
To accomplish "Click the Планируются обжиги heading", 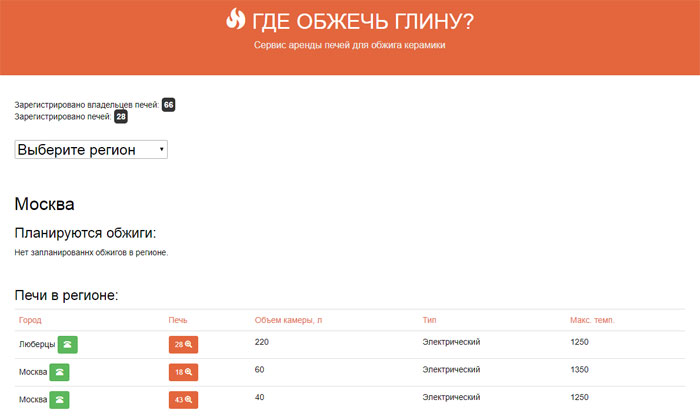I will coord(85,233).
